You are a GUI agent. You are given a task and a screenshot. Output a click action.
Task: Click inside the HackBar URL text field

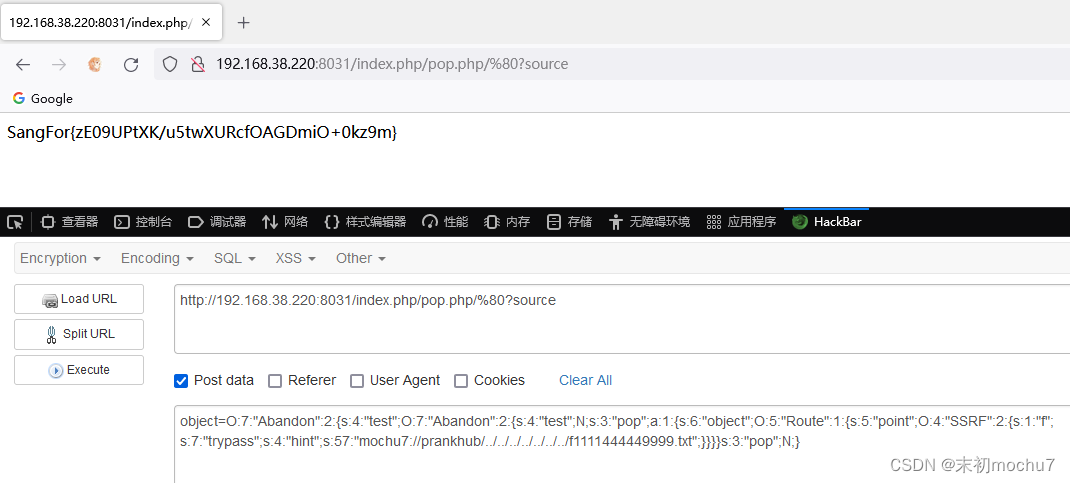coord(622,319)
